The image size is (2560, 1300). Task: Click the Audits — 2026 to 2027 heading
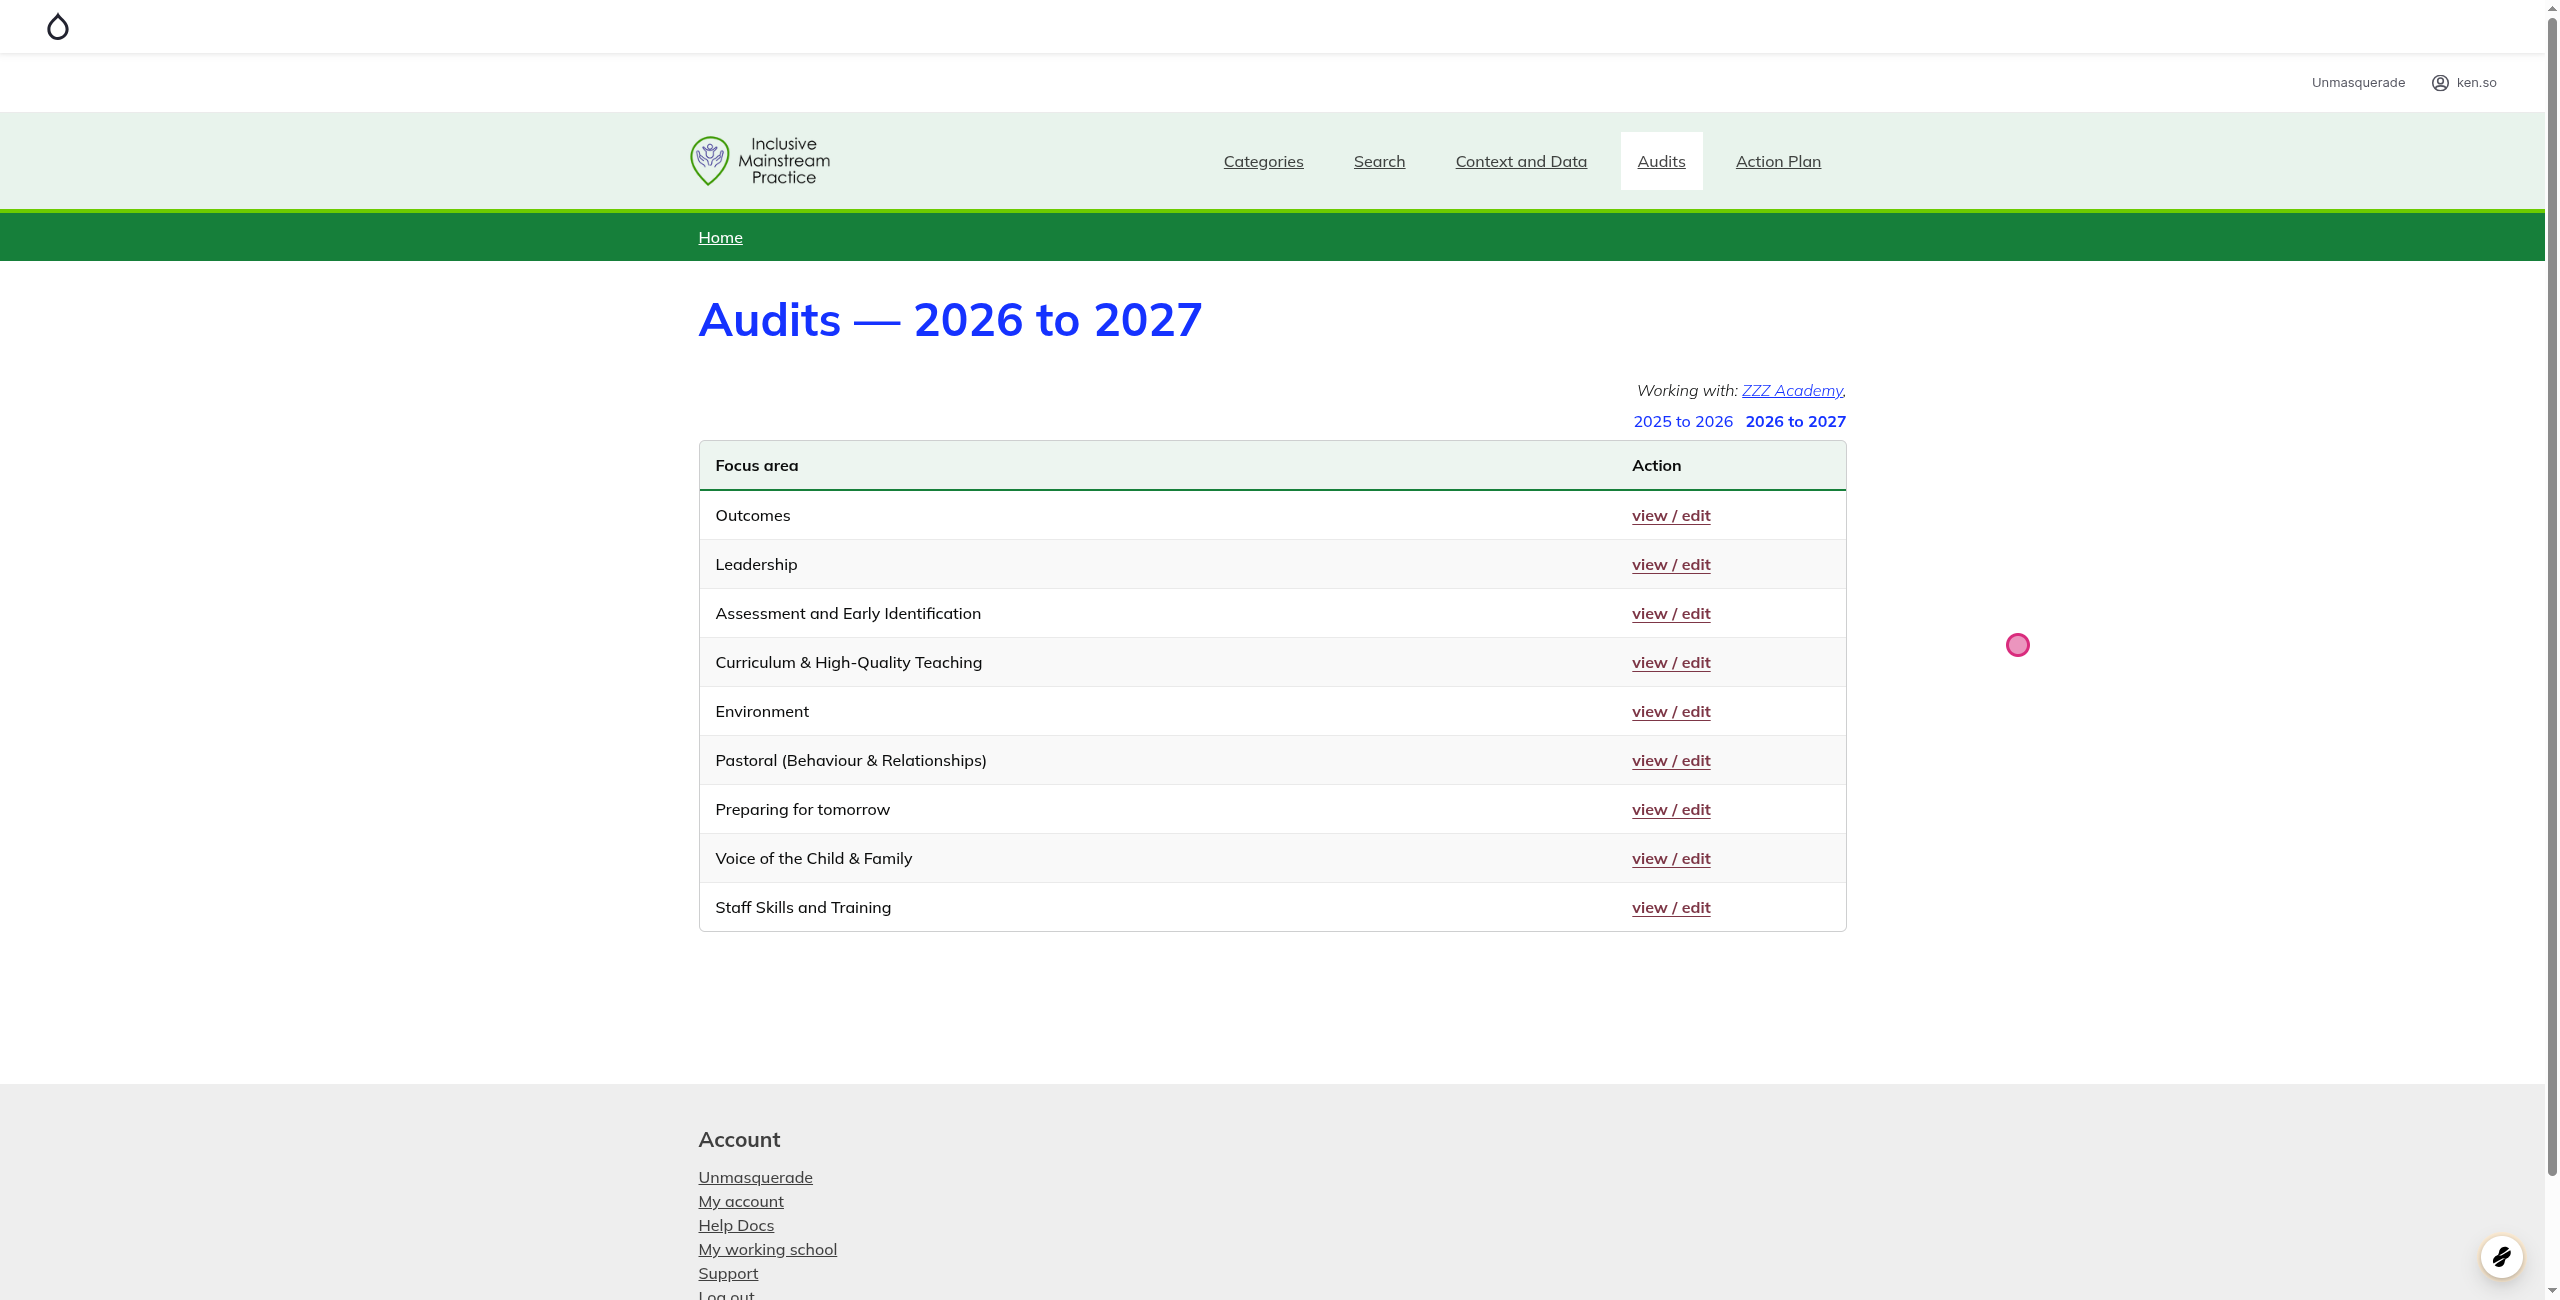coord(950,320)
